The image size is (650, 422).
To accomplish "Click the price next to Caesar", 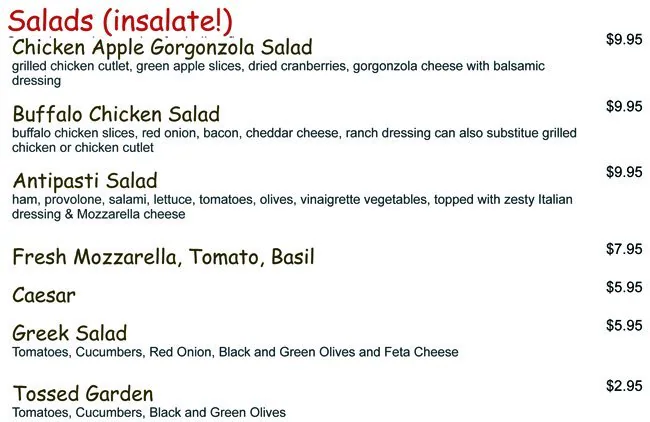I will [x=623, y=287].
